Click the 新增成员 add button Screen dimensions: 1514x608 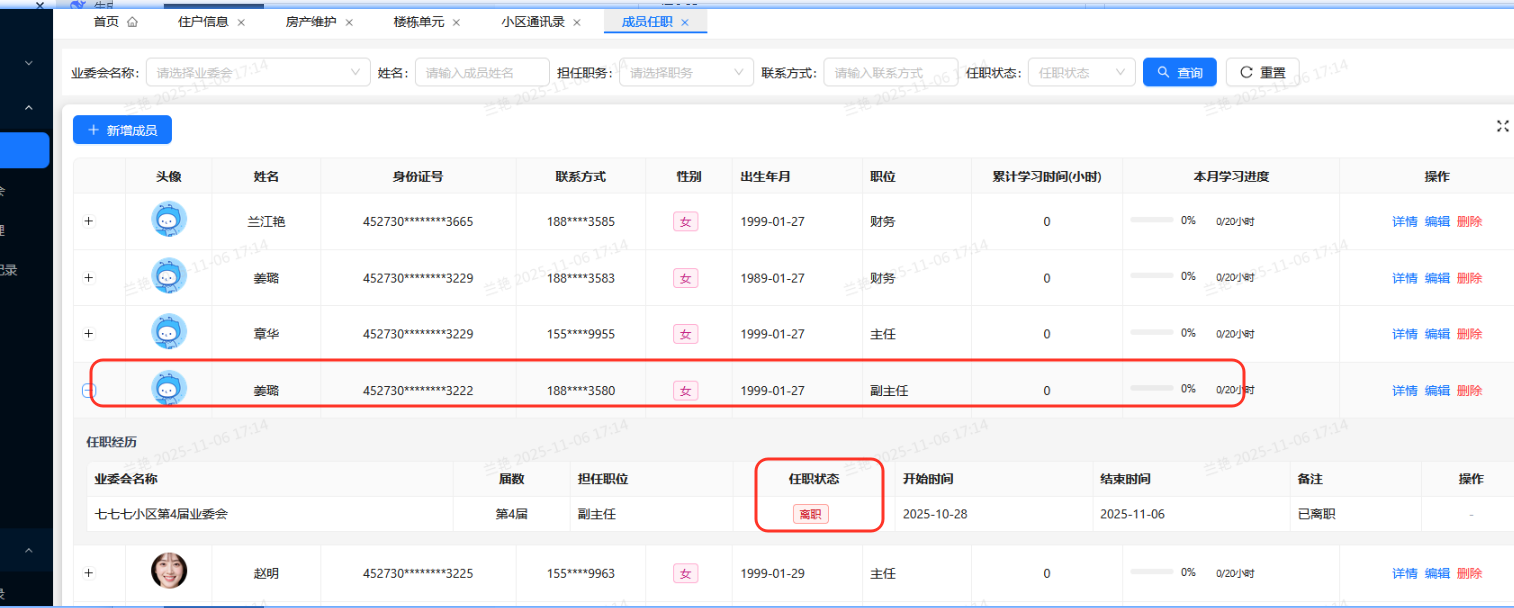[123, 130]
